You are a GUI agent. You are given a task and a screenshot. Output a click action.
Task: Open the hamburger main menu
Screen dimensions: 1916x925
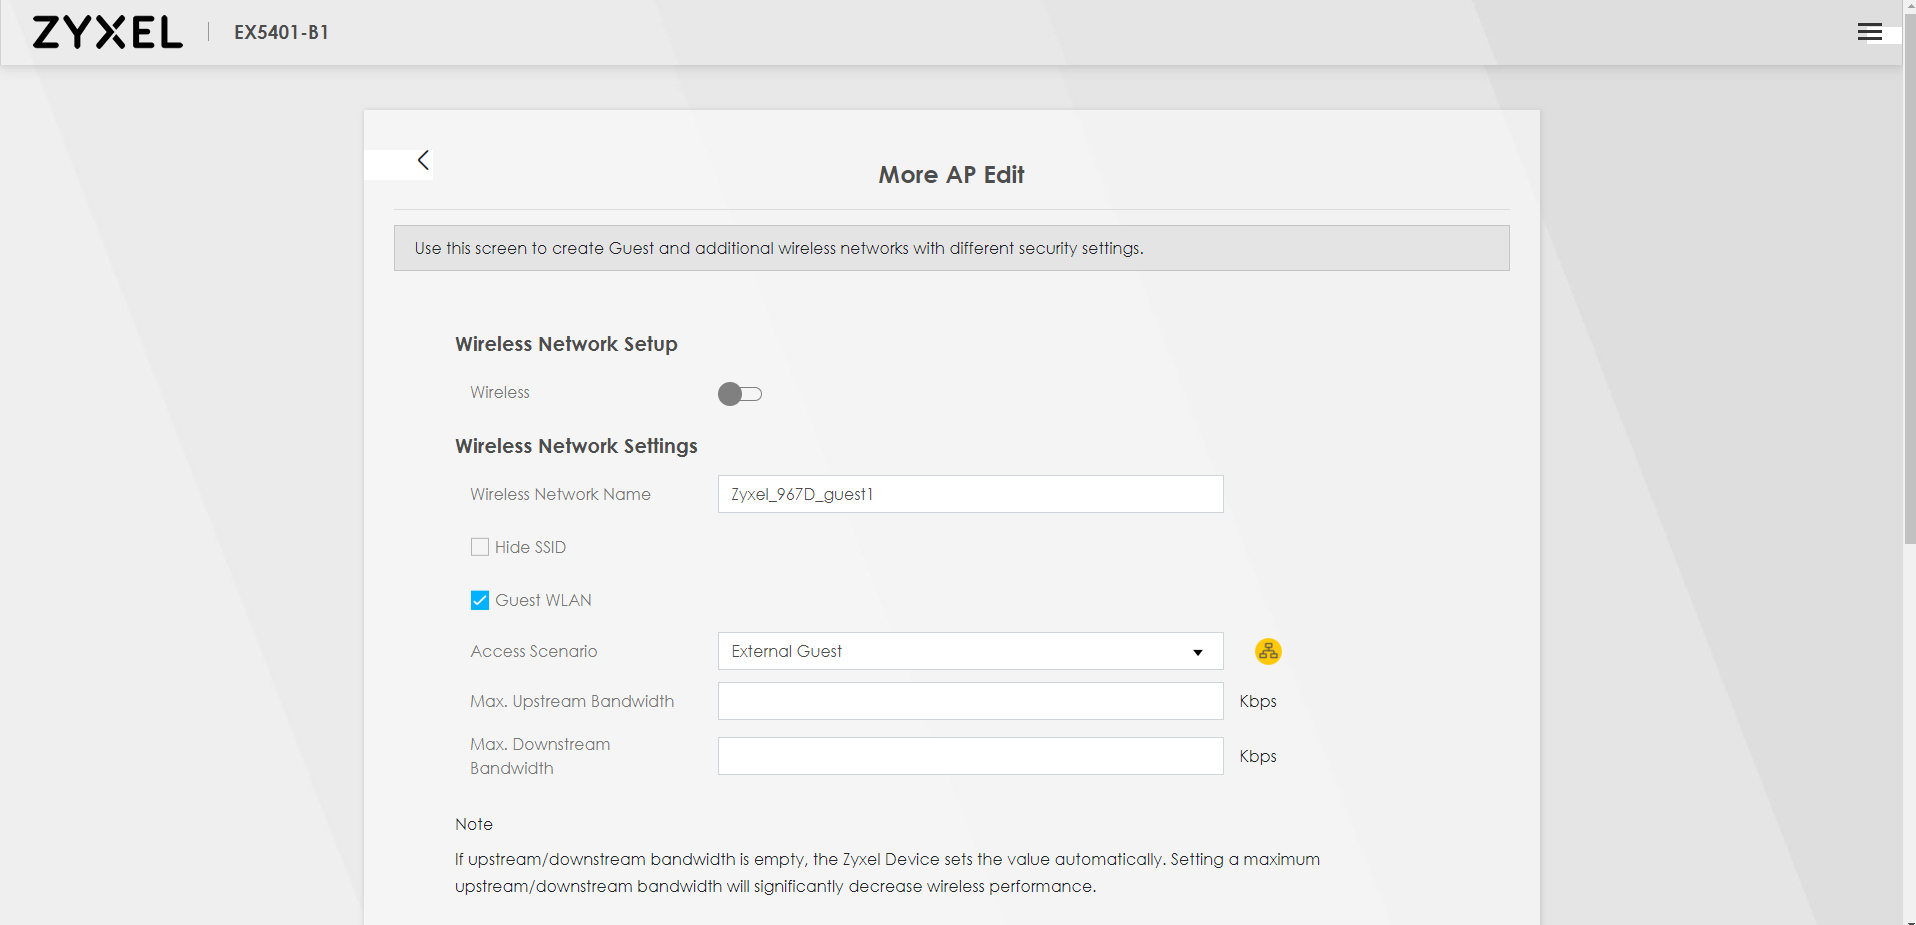tap(1869, 32)
